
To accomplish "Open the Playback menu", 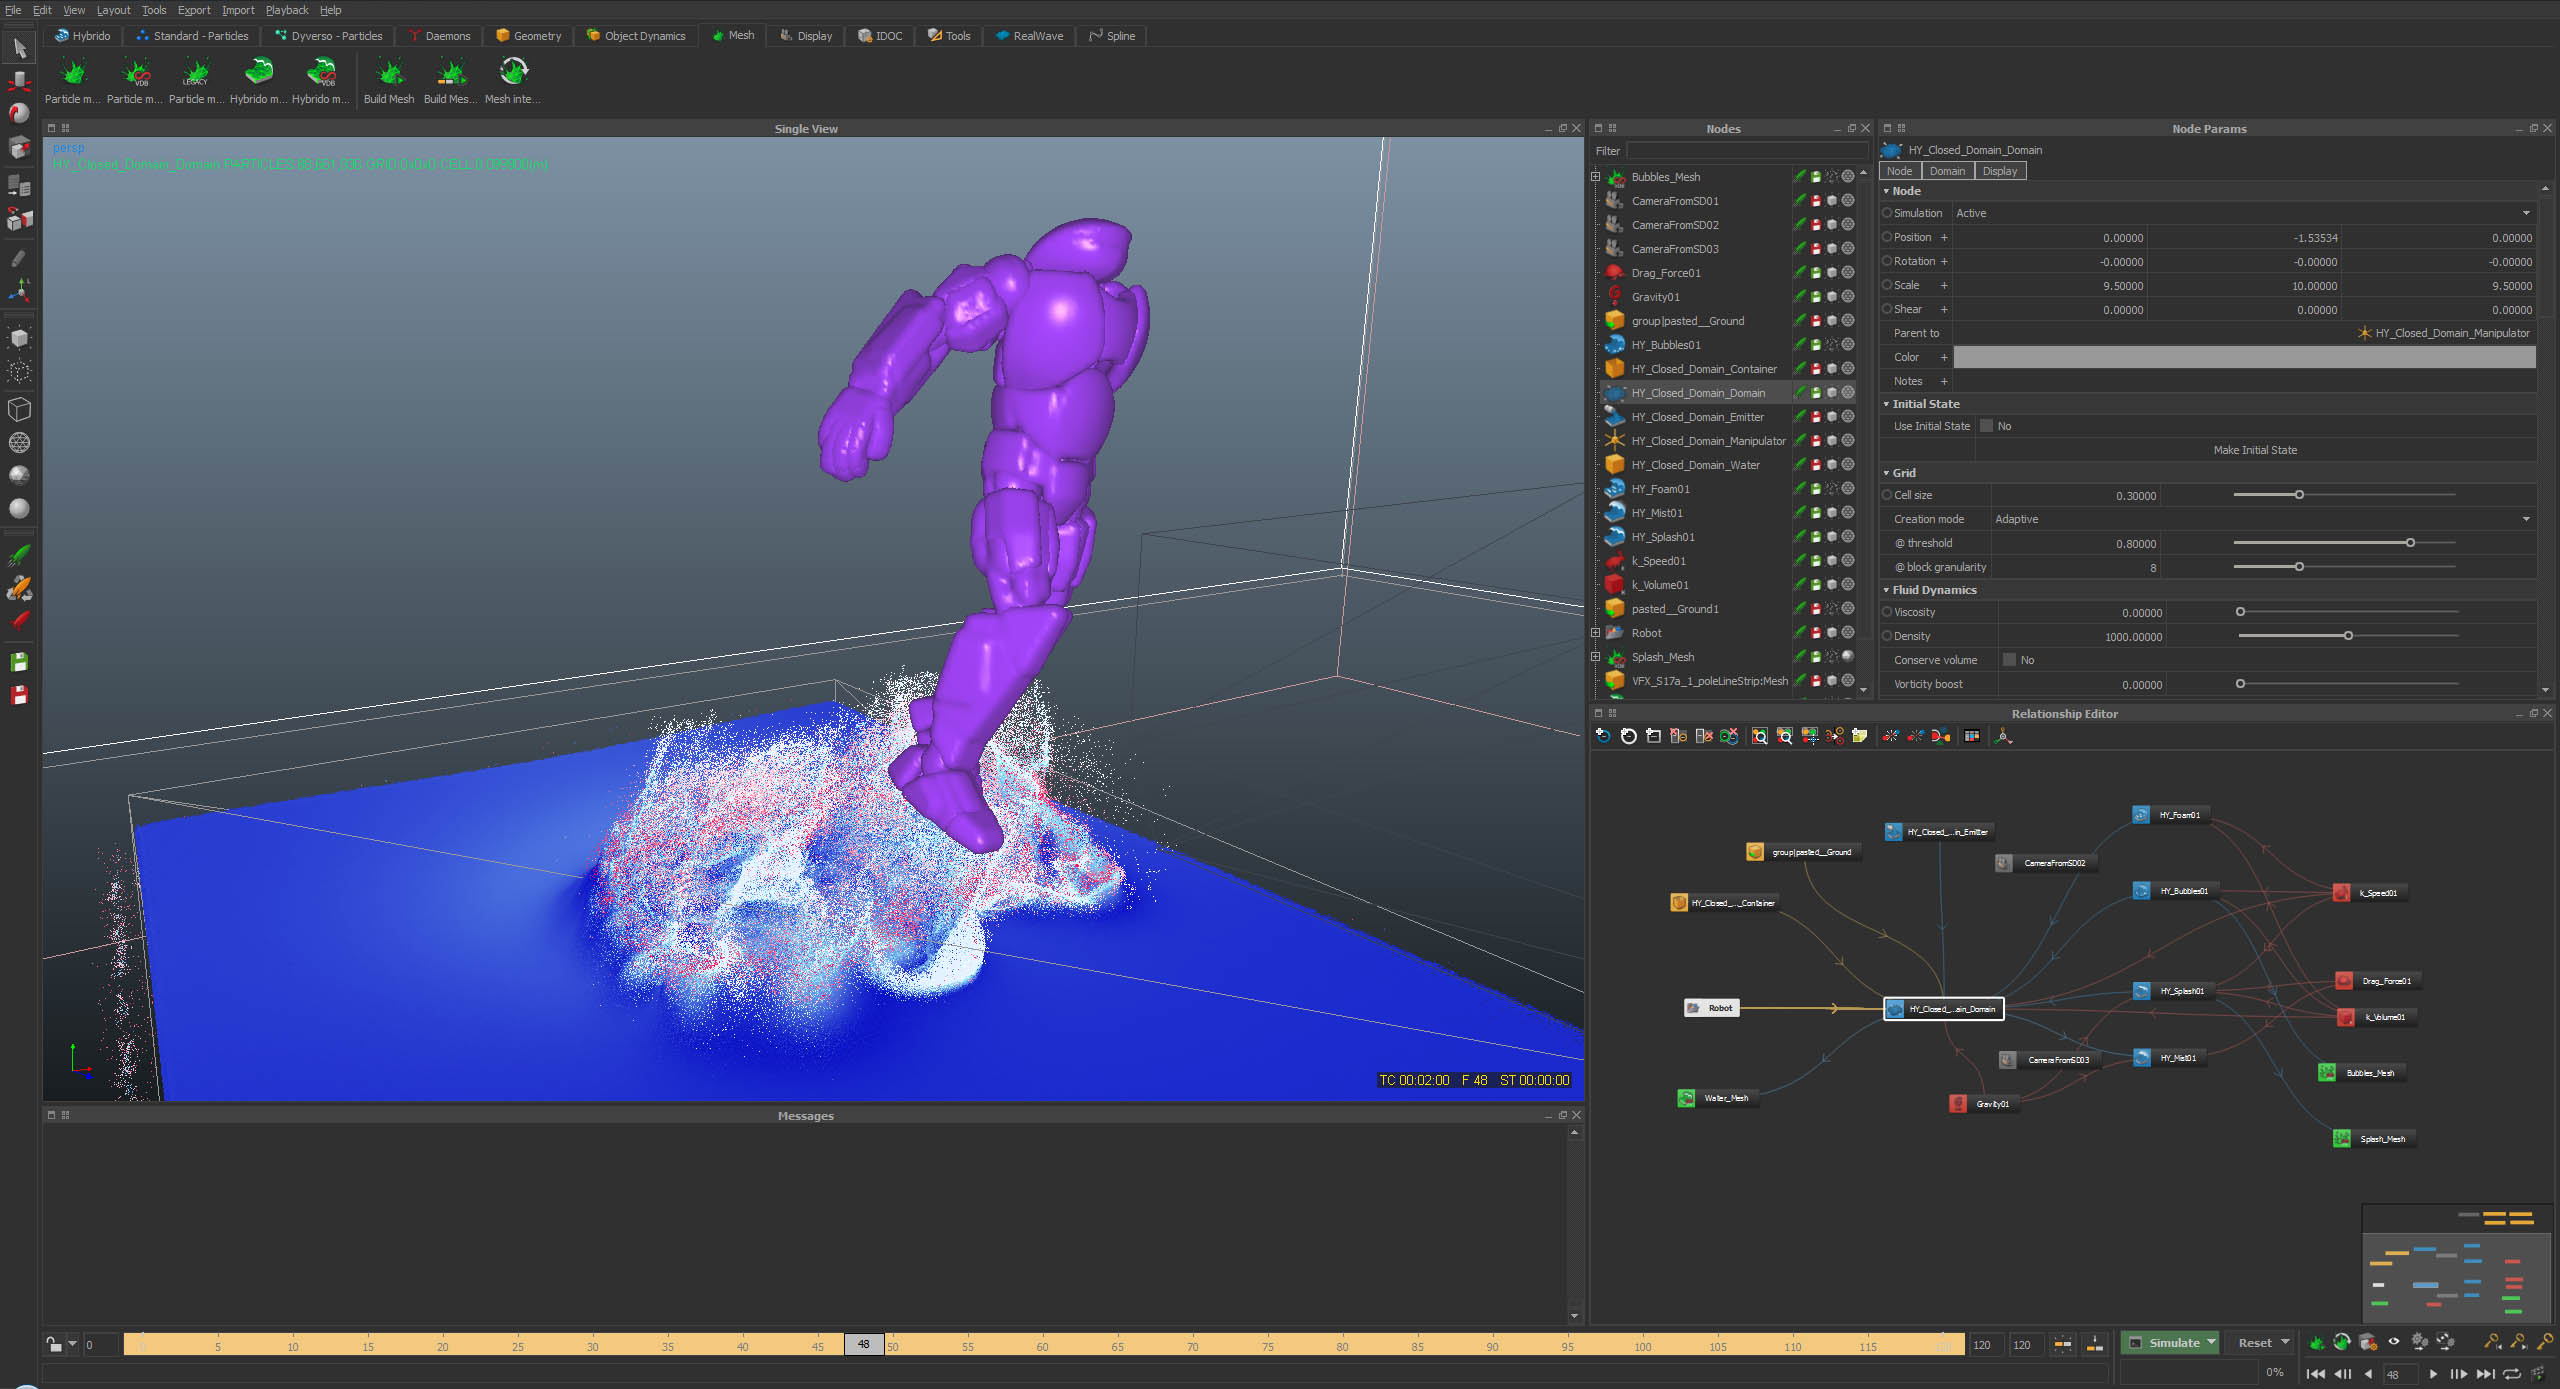I will click(286, 10).
